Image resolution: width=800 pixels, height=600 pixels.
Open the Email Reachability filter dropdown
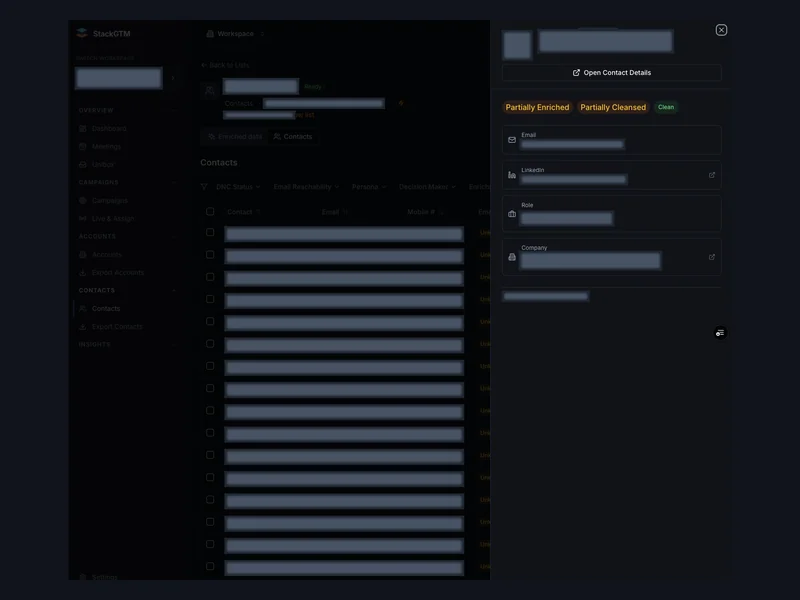[x=306, y=187]
